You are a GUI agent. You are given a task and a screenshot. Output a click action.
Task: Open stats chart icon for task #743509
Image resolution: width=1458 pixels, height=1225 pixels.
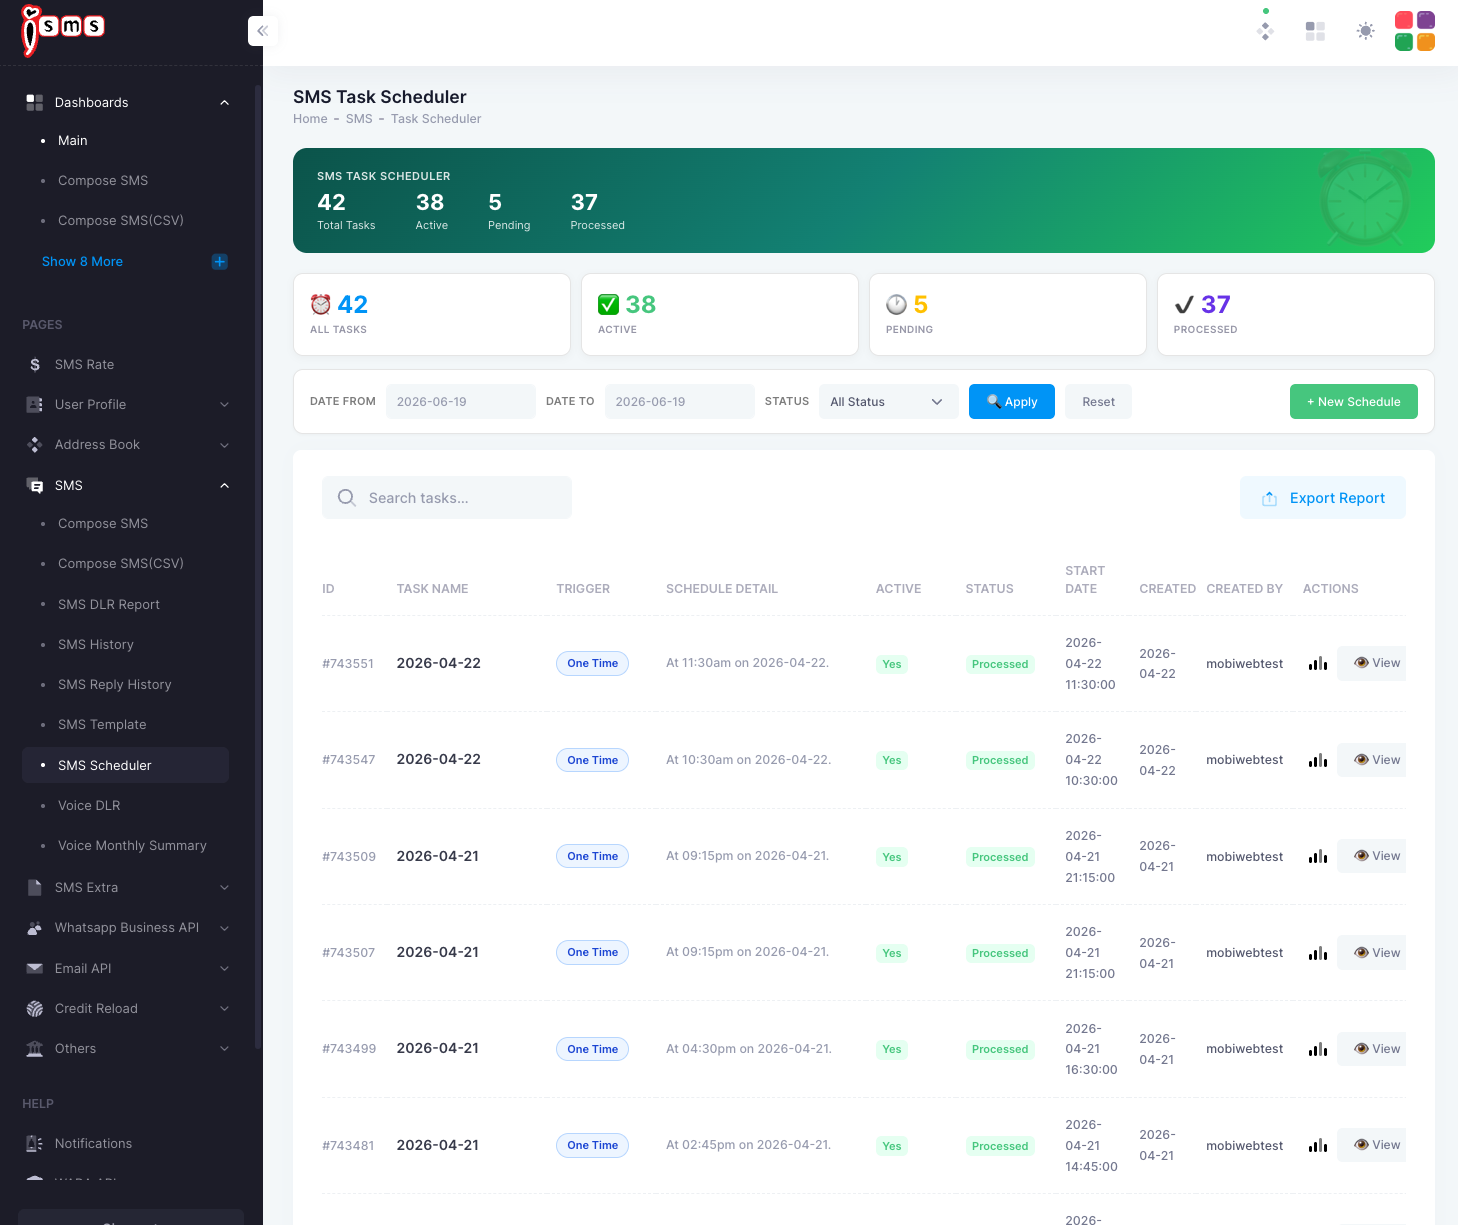click(x=1318, y=856)
